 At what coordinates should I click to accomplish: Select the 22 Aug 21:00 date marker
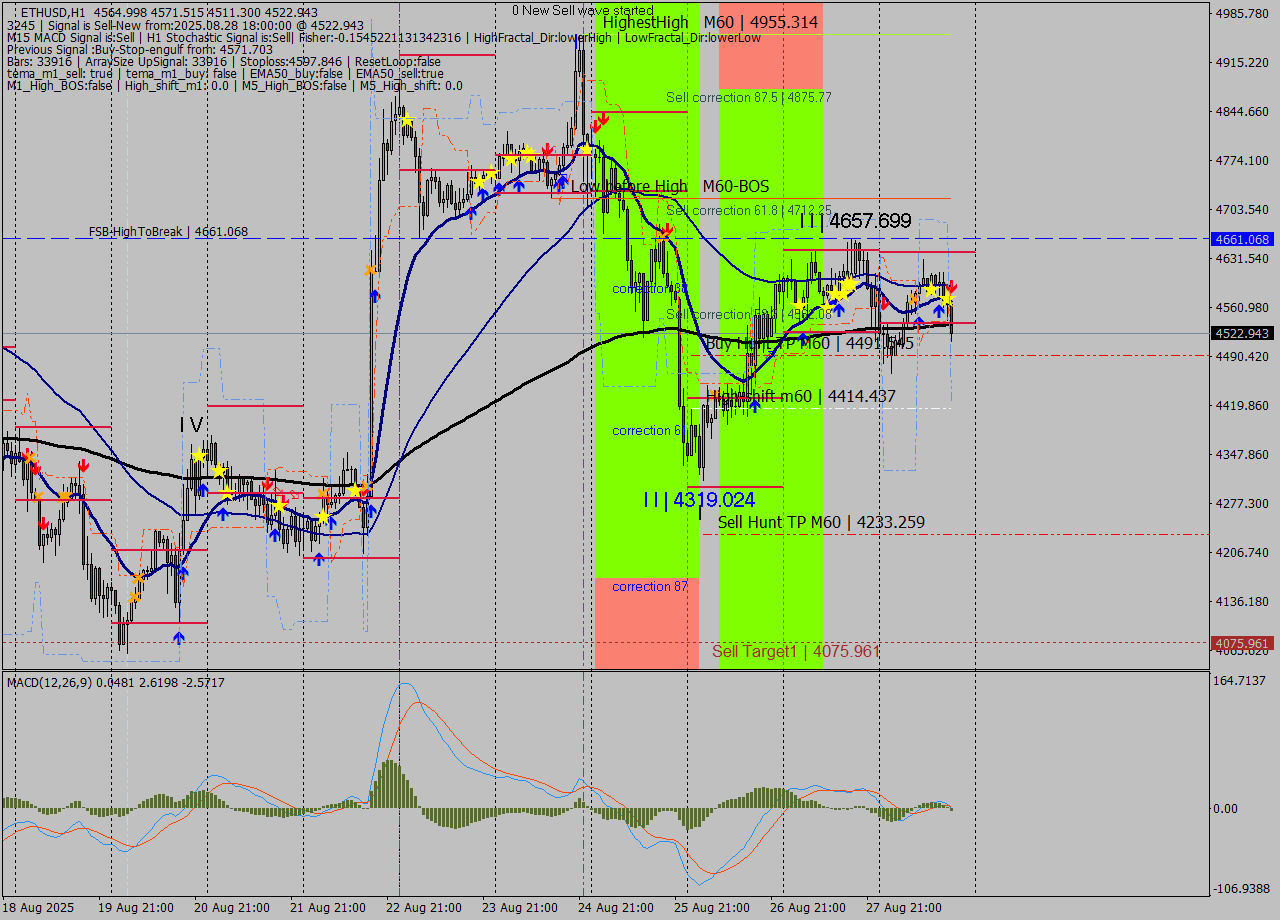pos(424,908)
